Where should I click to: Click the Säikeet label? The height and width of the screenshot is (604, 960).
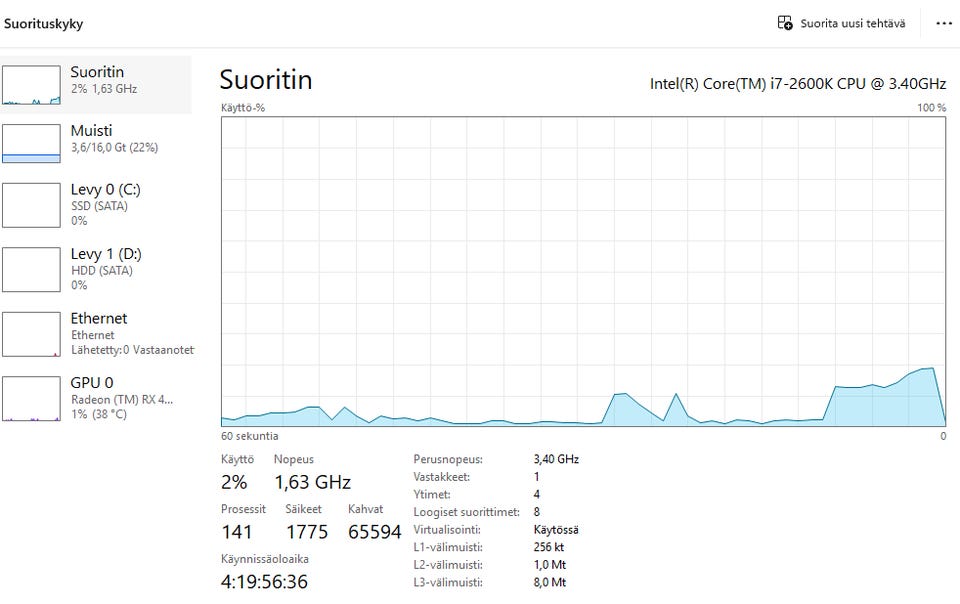pyautogui.click(x=304, y=509)
